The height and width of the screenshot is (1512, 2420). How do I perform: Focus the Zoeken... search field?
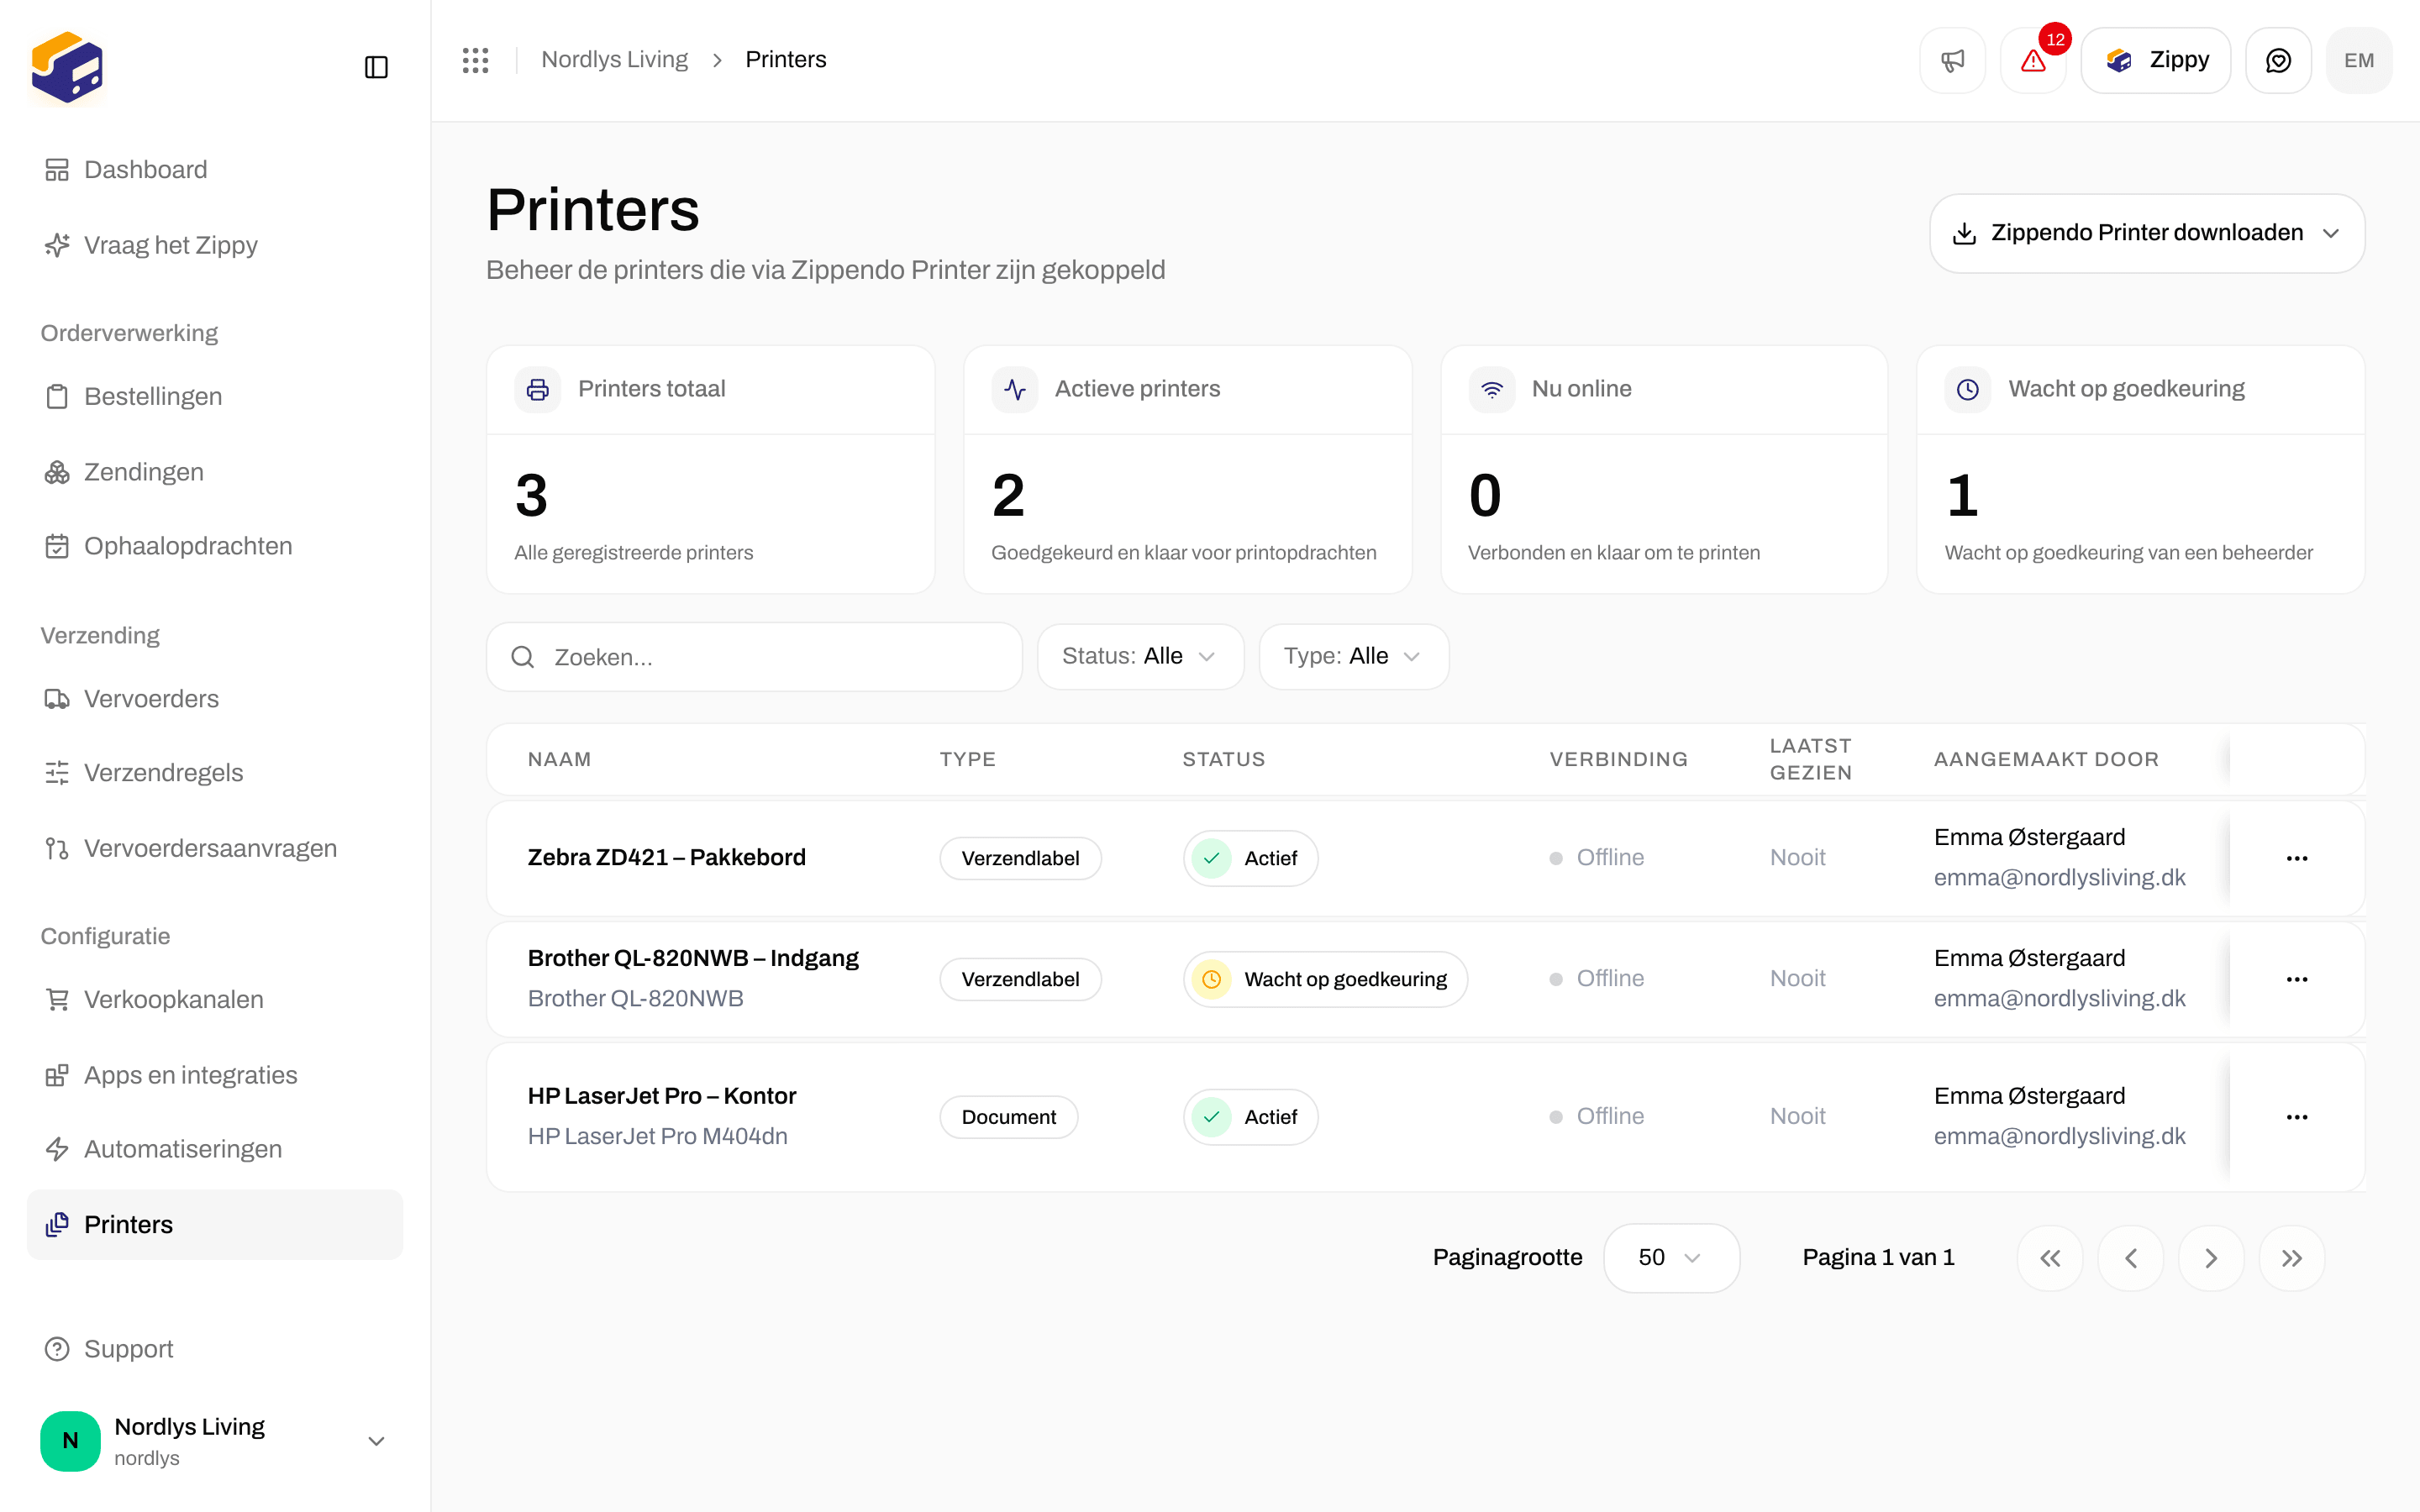click(x=754, y=657)
